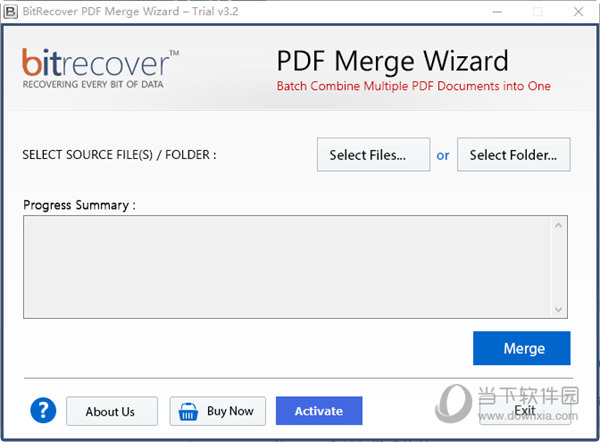Image resolution: width=600 pixels, height=442 pixels.
Task: Click the BitRecover app icon in title bar
Action: point(10,11)
